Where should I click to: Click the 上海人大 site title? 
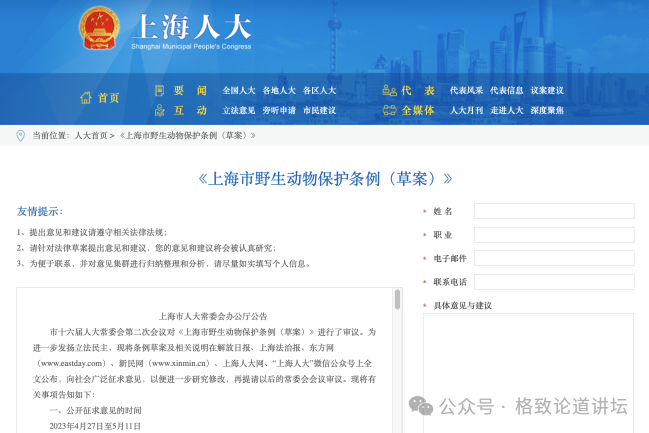(x=193, y=27)
